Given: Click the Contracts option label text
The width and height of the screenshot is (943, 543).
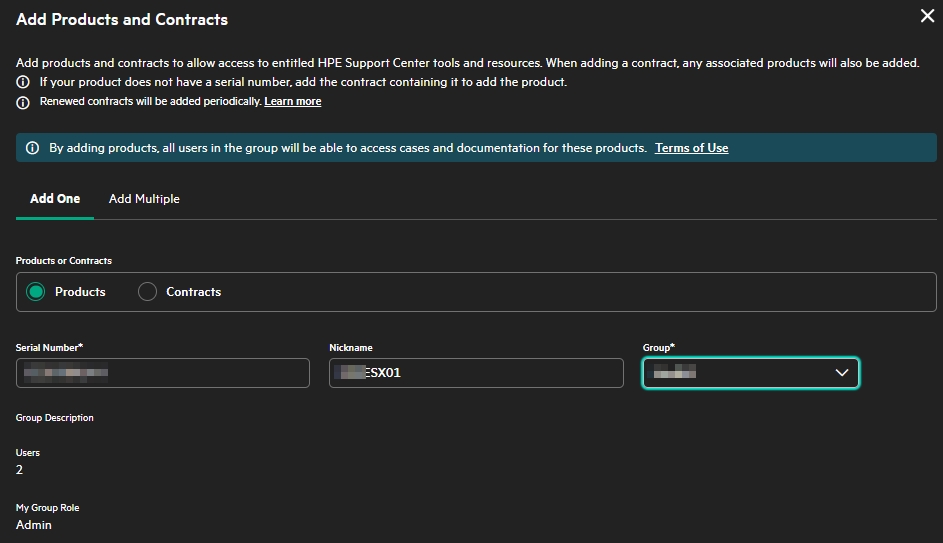Looking at the screenshot, I should pyautogui.click(x=193, y=292).
